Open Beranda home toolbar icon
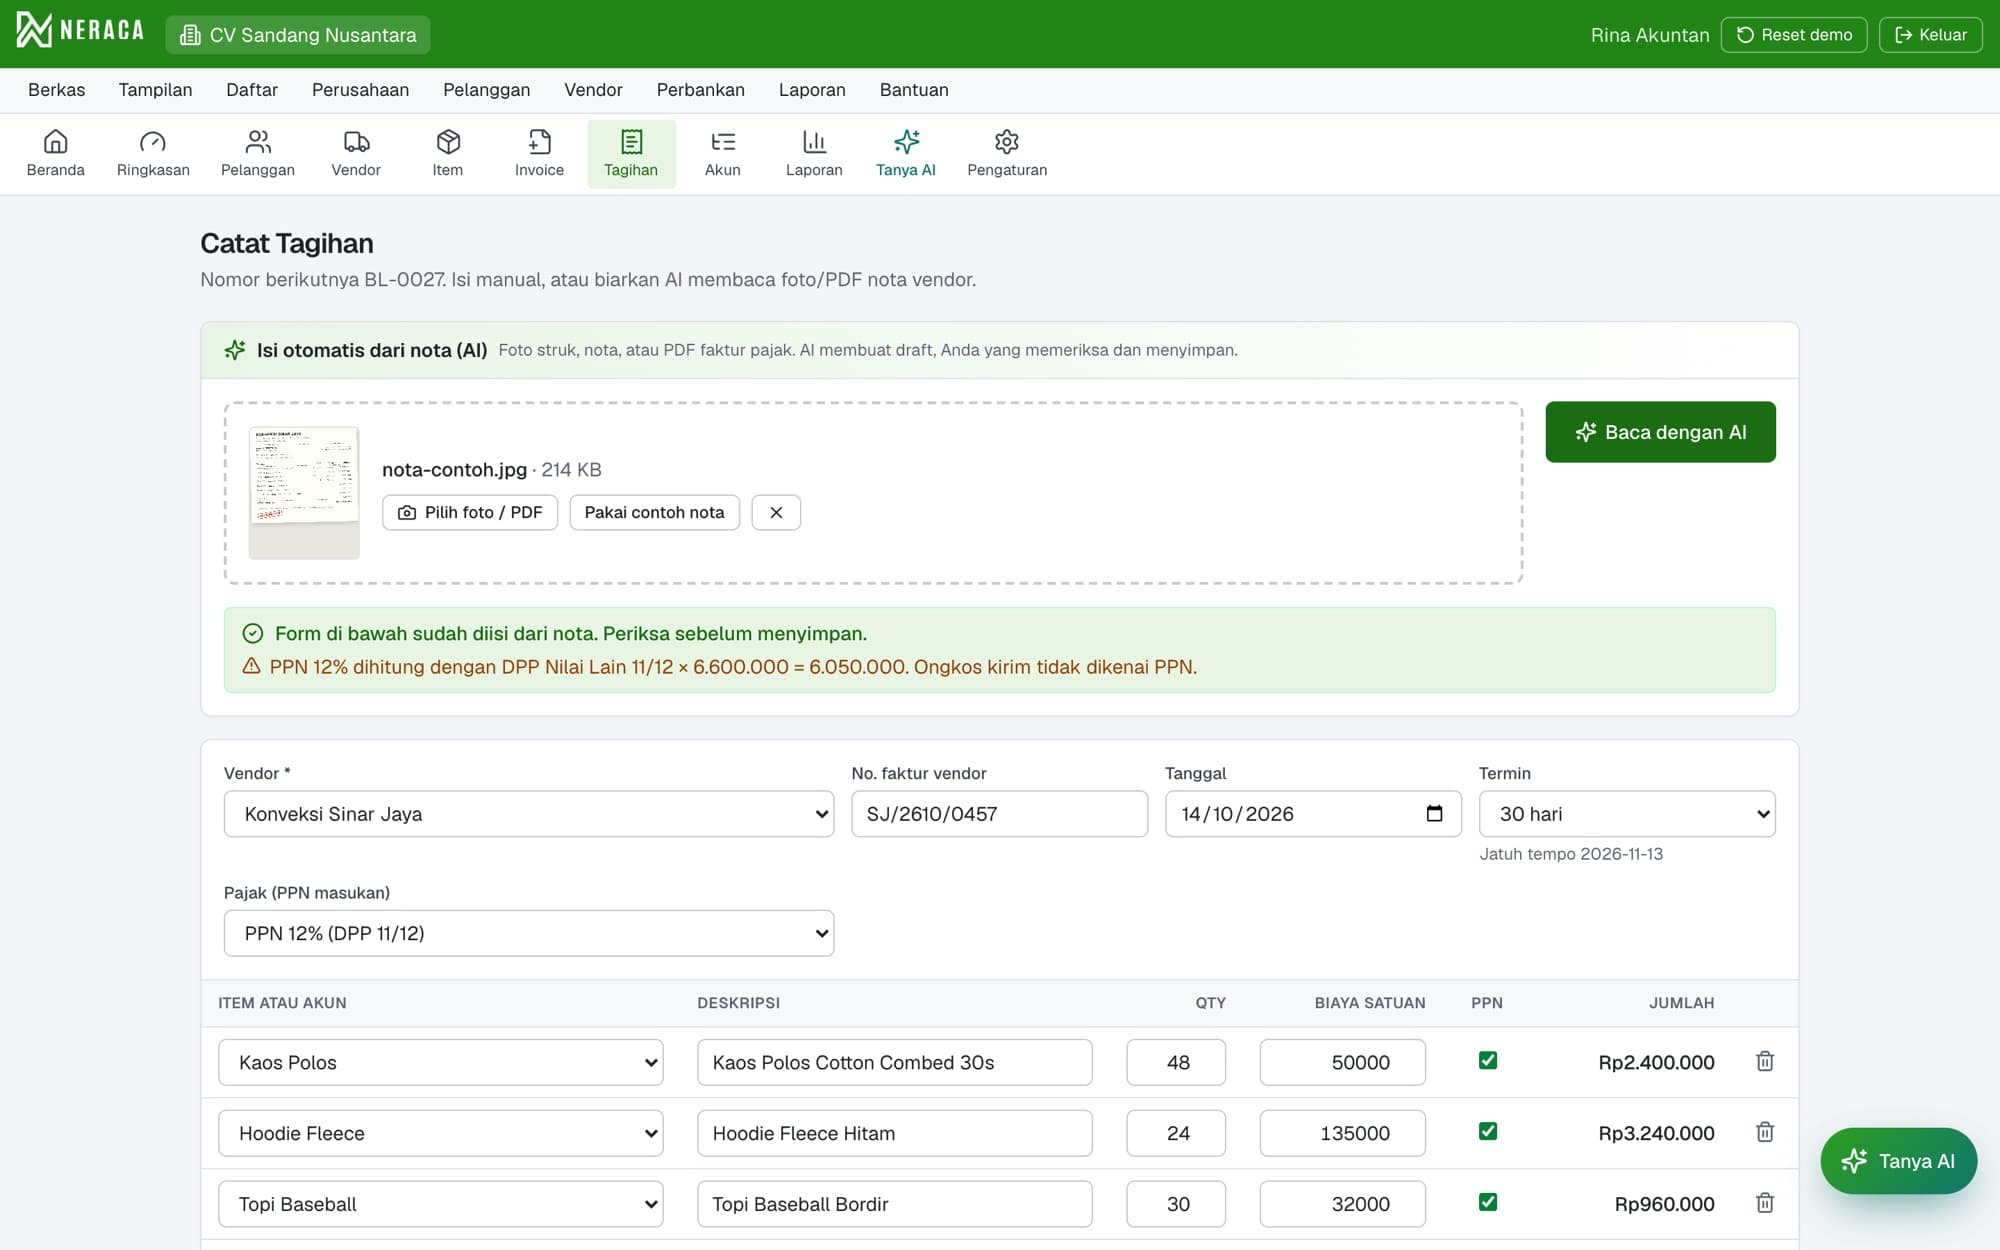 pyautogui.click(x=56, y=154)
